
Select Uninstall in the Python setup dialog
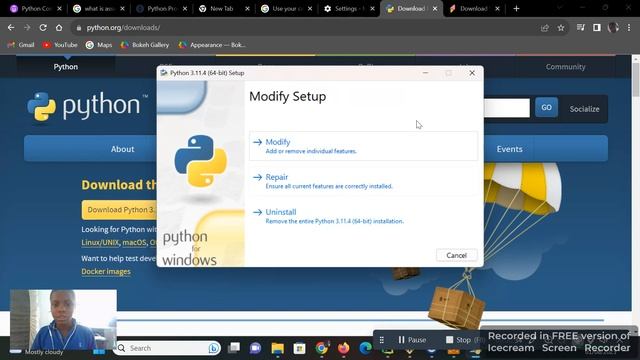click(x=363, y=216)
